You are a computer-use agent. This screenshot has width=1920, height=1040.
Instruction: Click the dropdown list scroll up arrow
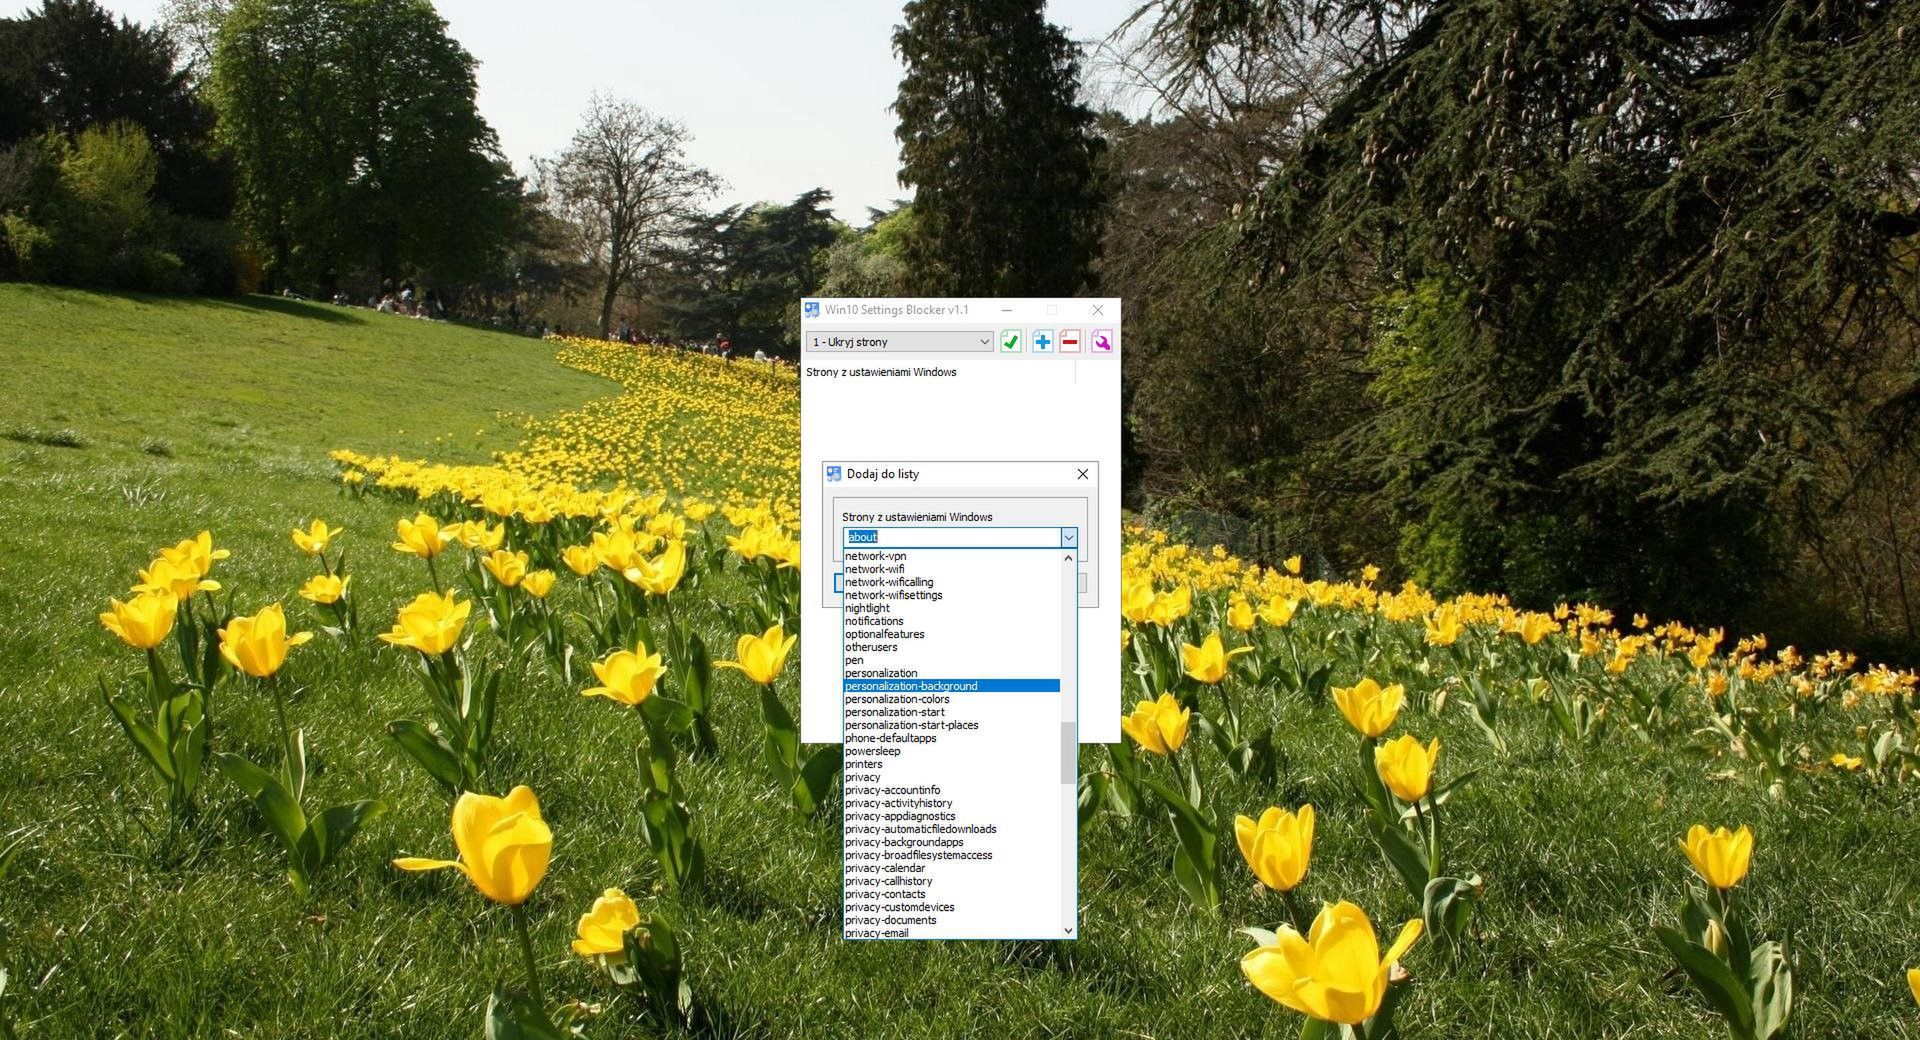(1068, 558)
